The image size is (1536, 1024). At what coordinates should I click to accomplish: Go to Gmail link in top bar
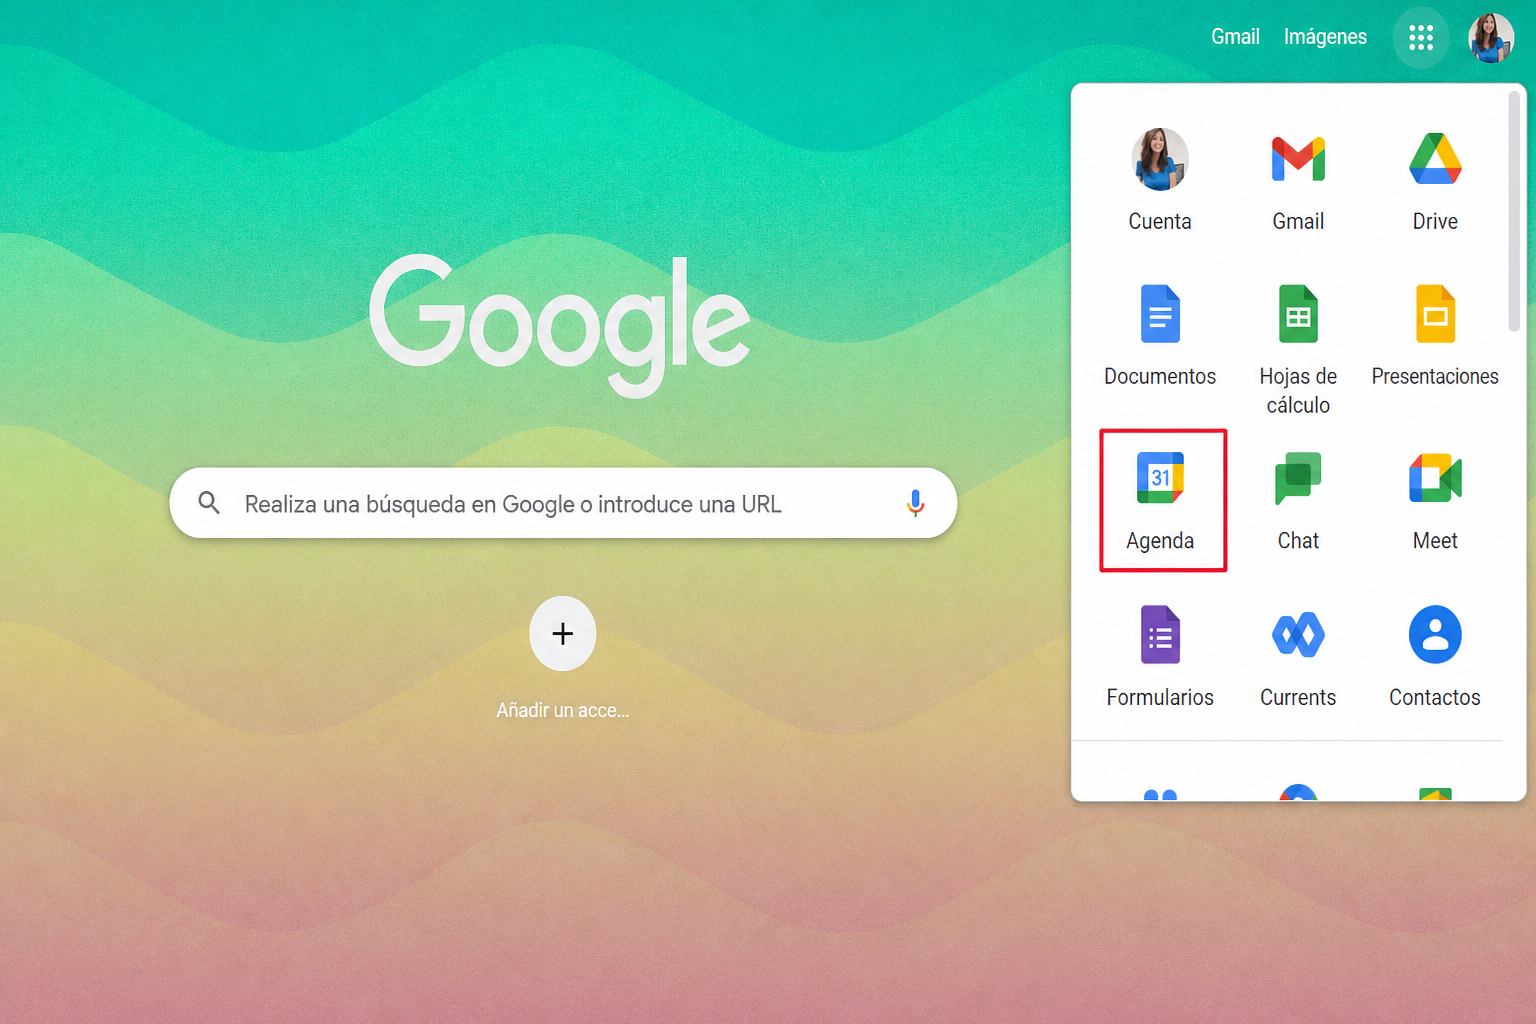pos(1235,37)
